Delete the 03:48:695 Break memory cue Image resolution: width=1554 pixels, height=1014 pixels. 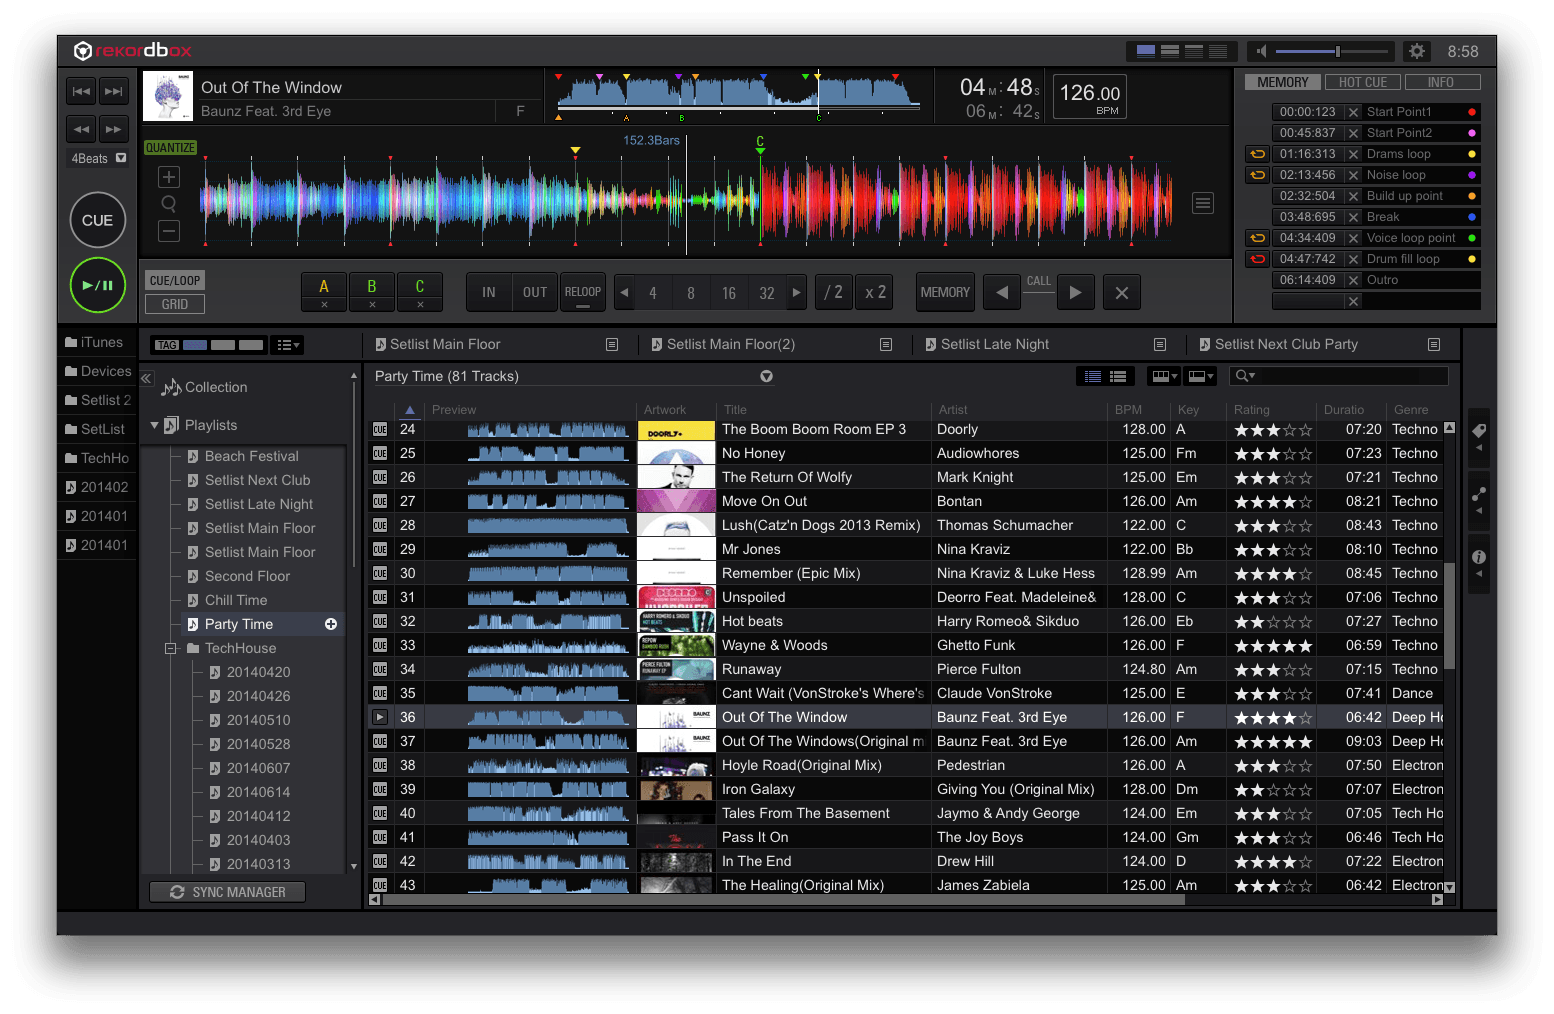click(1353, 217)
